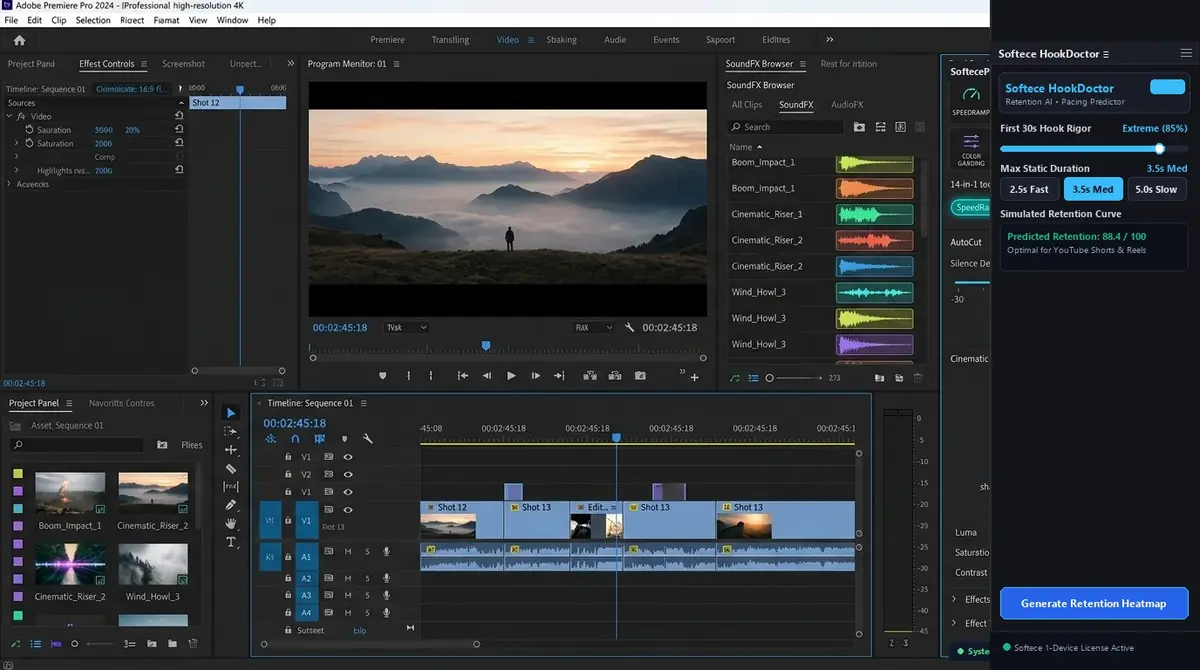Click Generate Retention Heatmap button
The height and width of the screenshot is (670, 1200).
coord(1093,603)
